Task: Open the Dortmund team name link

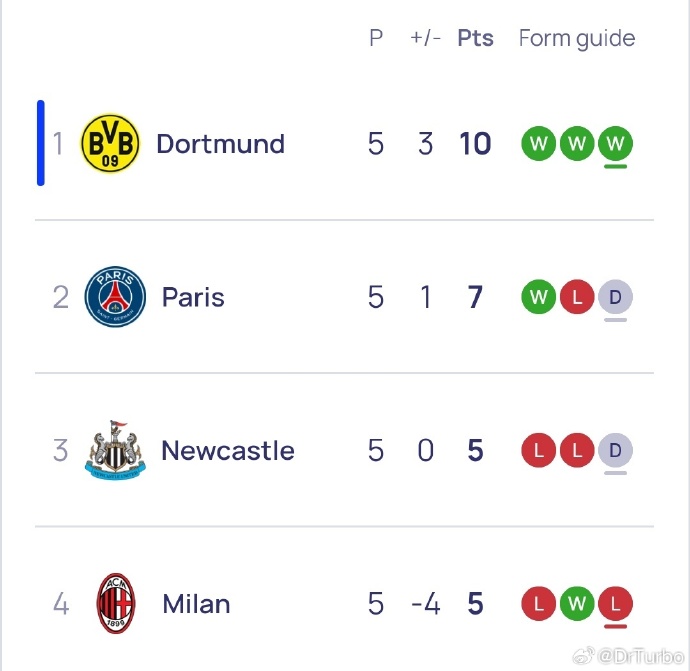Action: (220, 144)
